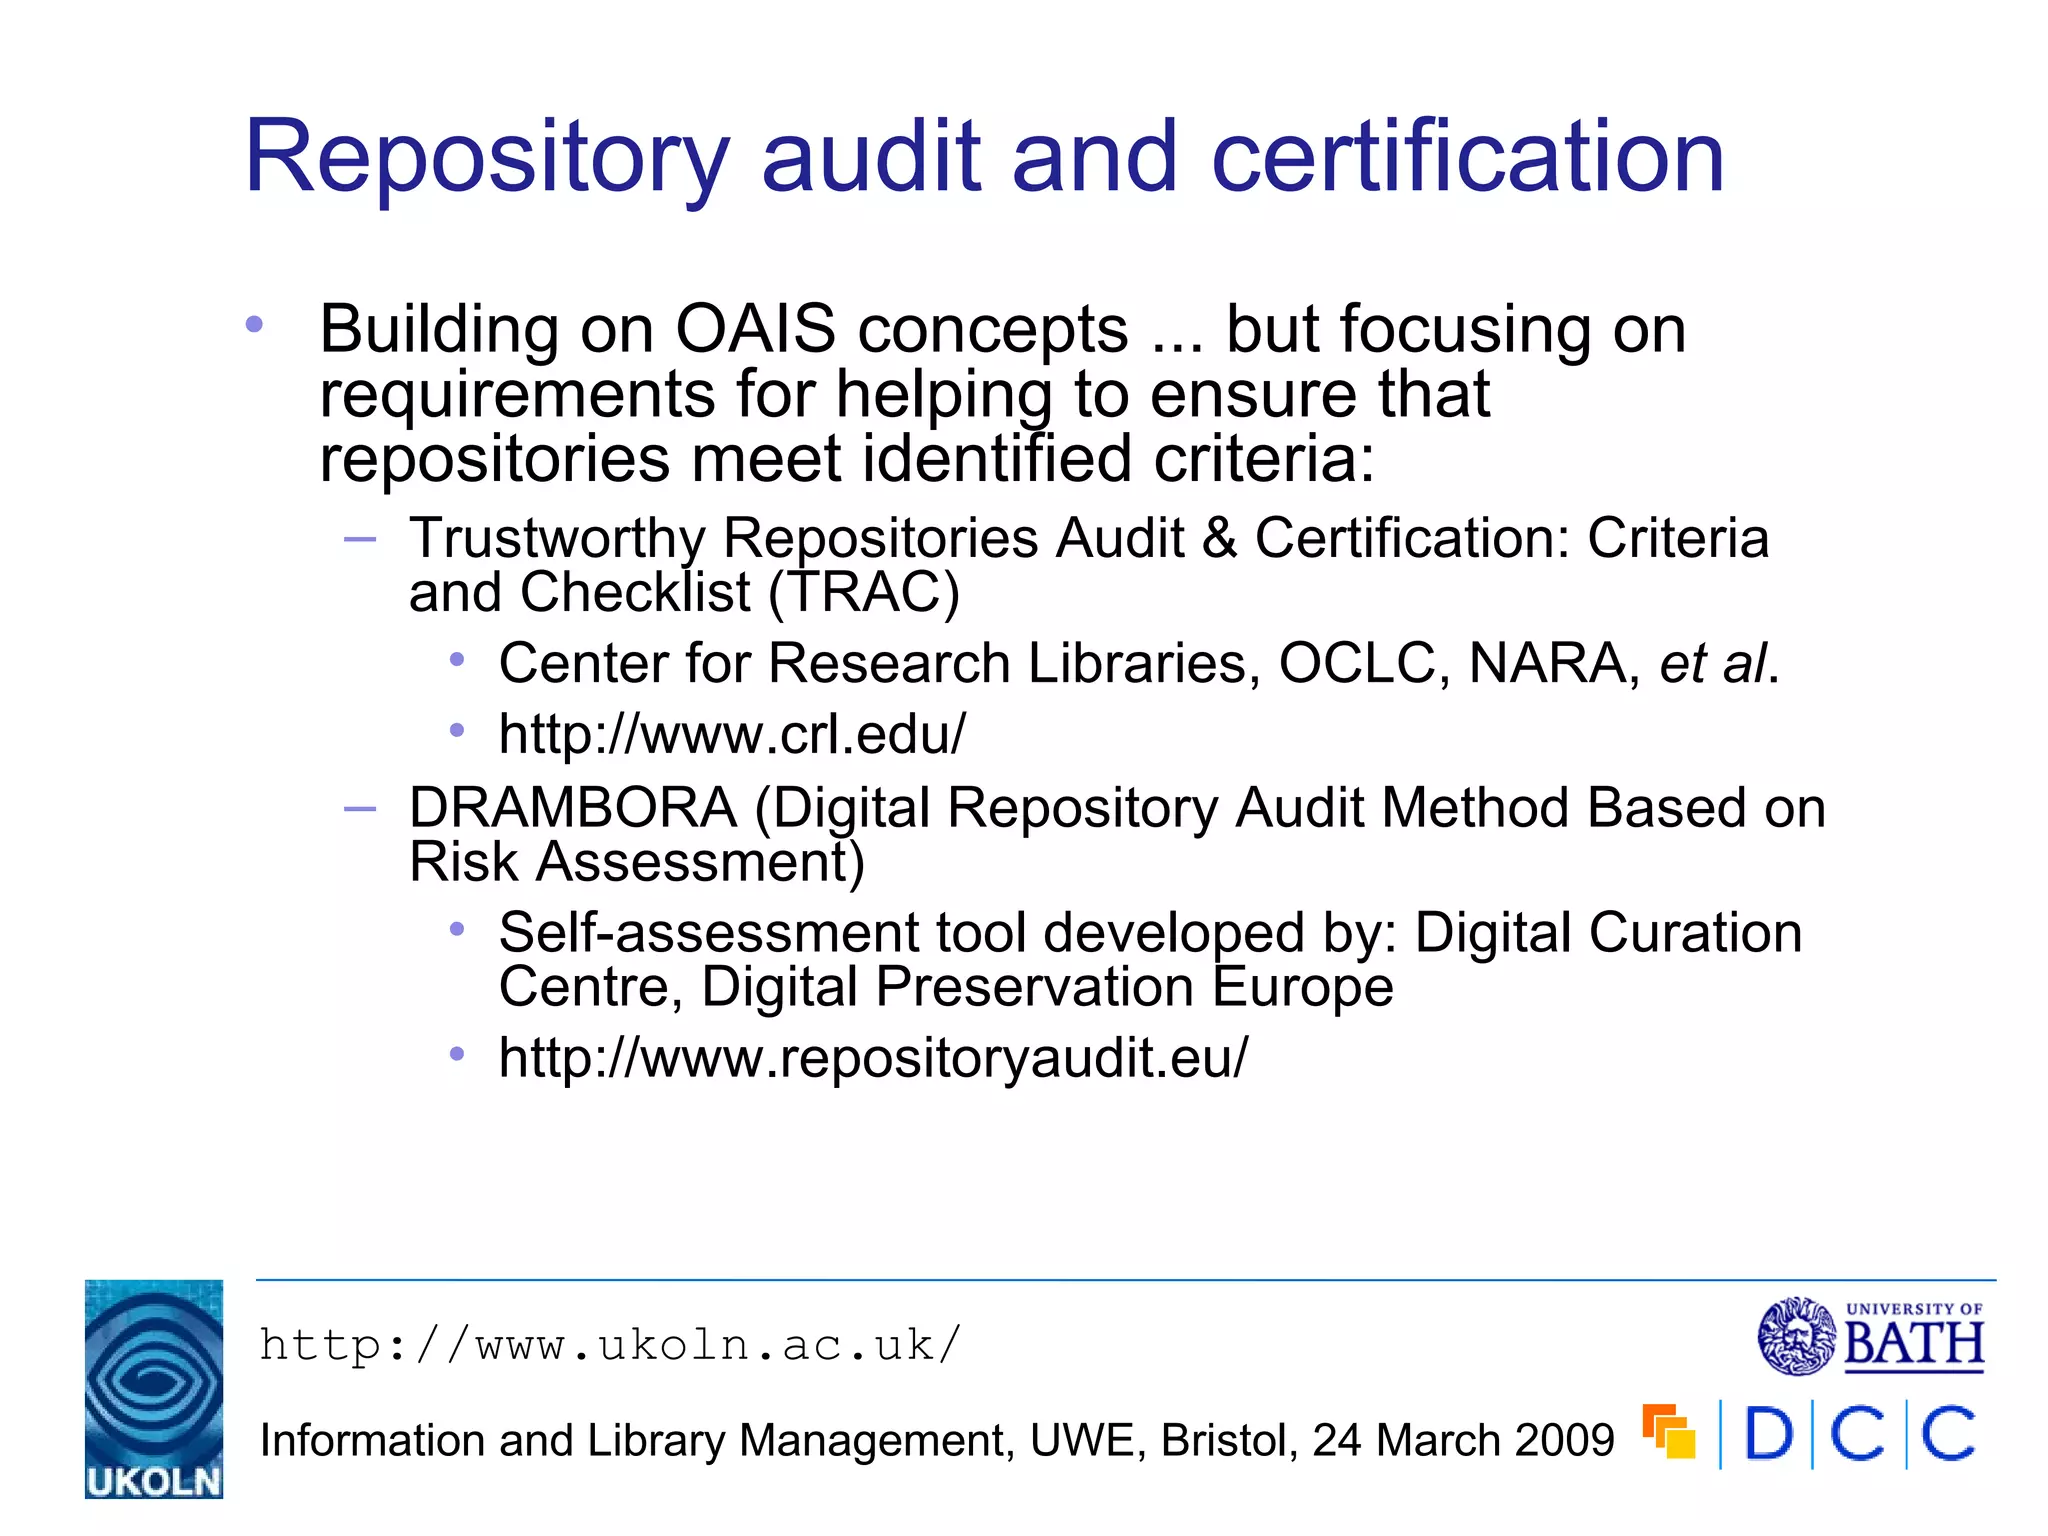
Task: Click 'Center for Research Libraries, OCLC, NARA' bullet
Action: 1139,663
